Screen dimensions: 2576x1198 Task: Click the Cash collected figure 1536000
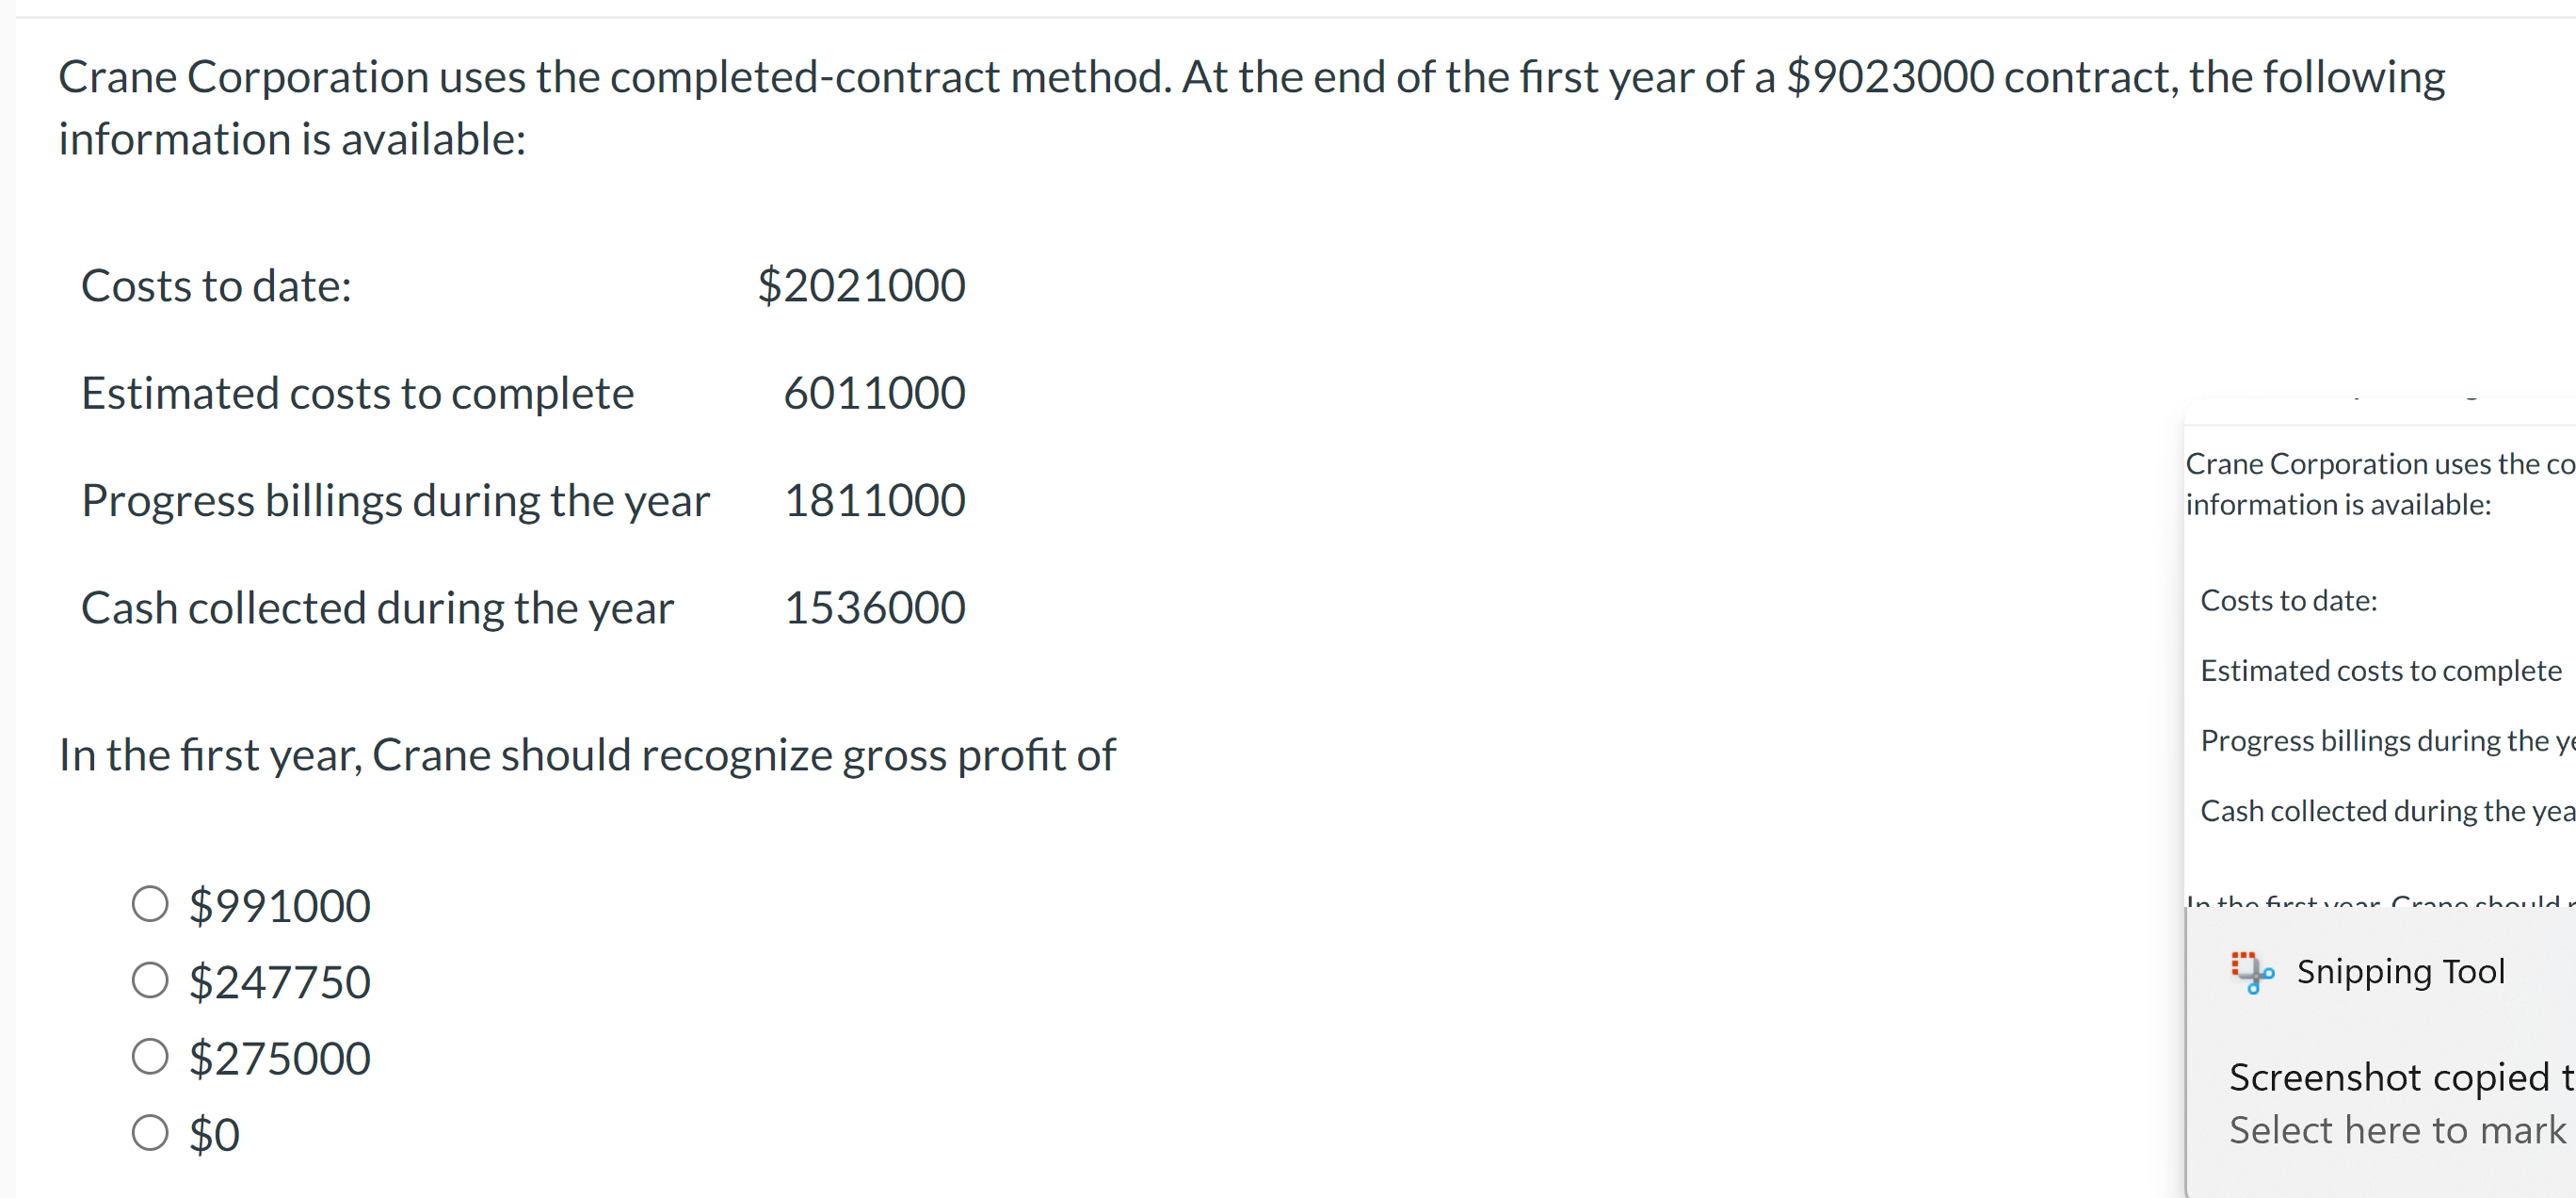click(x=875, y=606)
